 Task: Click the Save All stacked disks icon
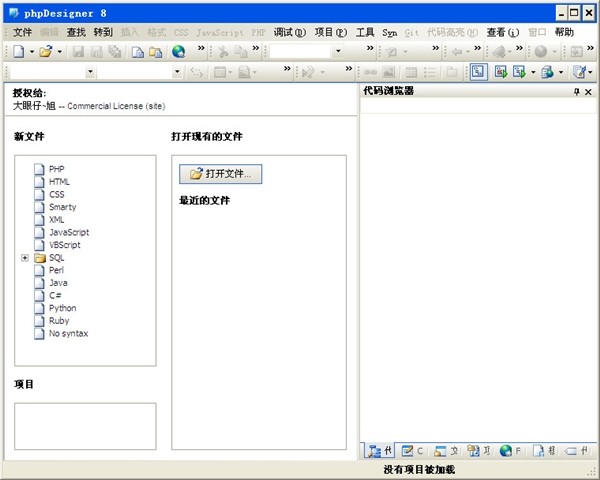(114, 51)
